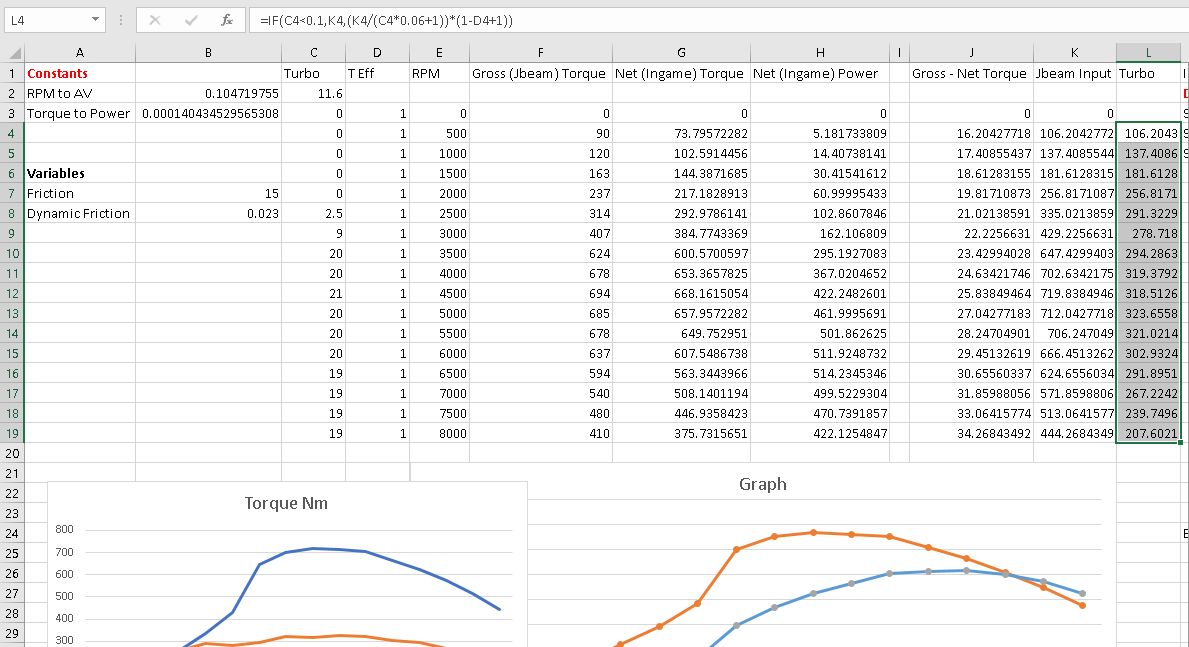1189x647 pixels.
Task: Select column L header
Action: pos(1148,53)
